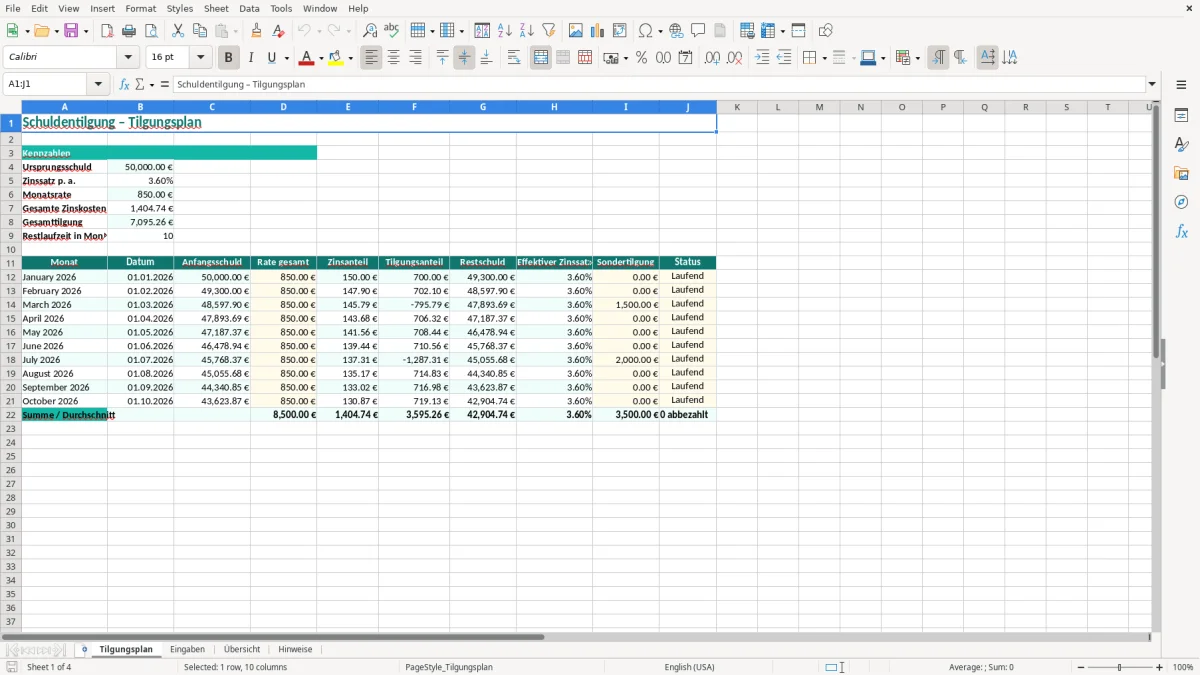Image resolution: width=1200 pixels, height=675 pixels.
Task: Clear direct formatting
Action: pyautogui.click(x=278, y=31)
